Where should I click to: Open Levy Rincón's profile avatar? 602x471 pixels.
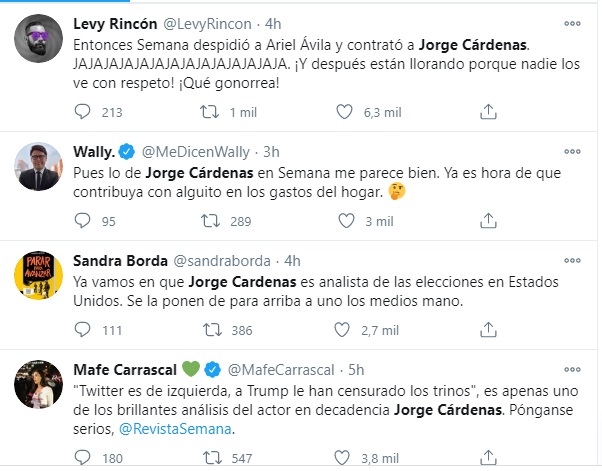(38, 38)
